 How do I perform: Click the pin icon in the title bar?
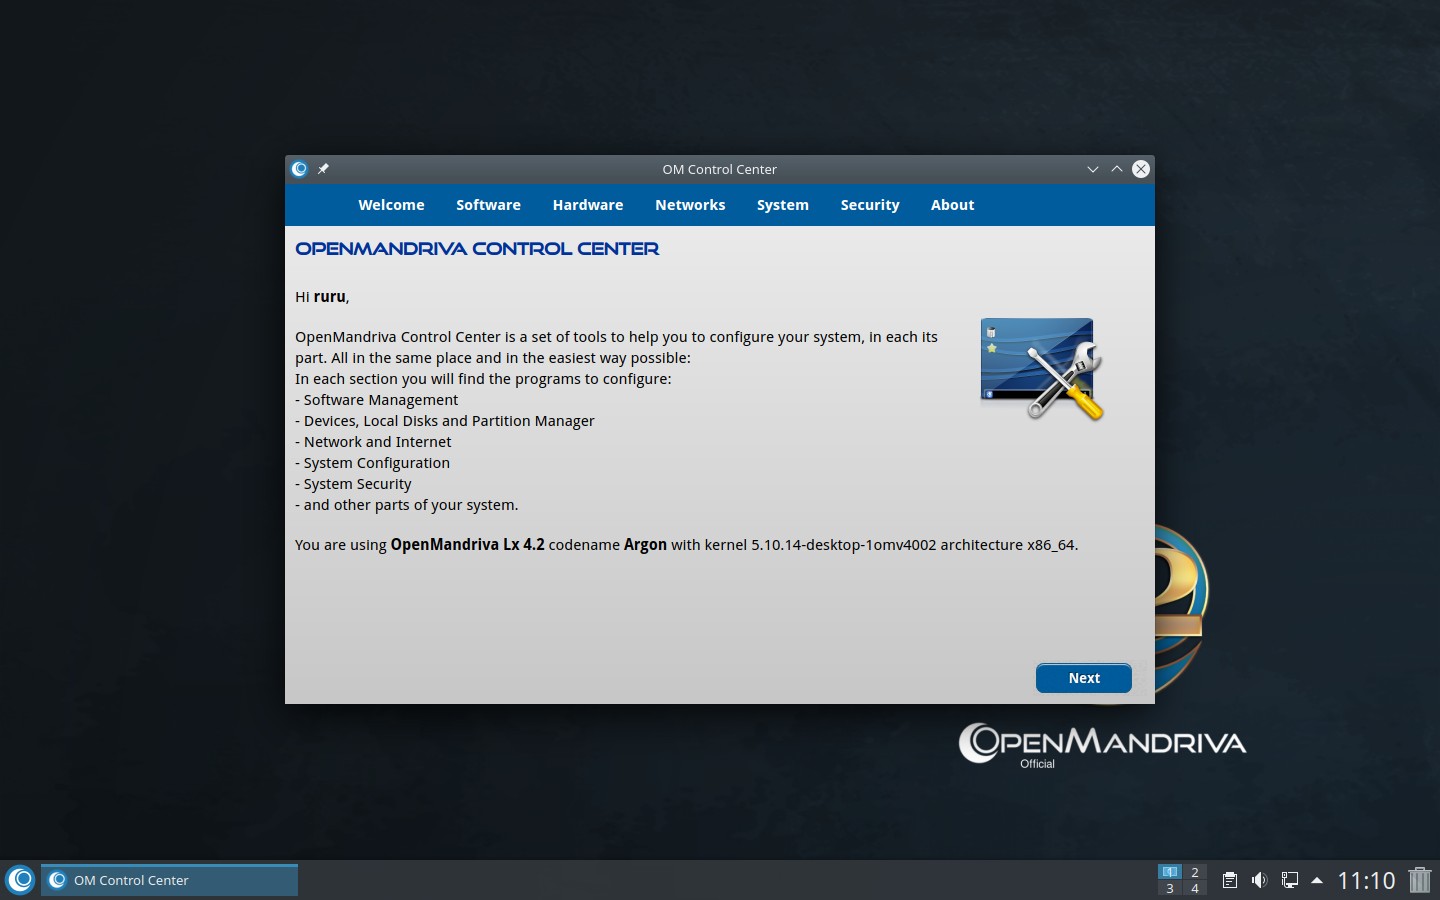[323, 169]
